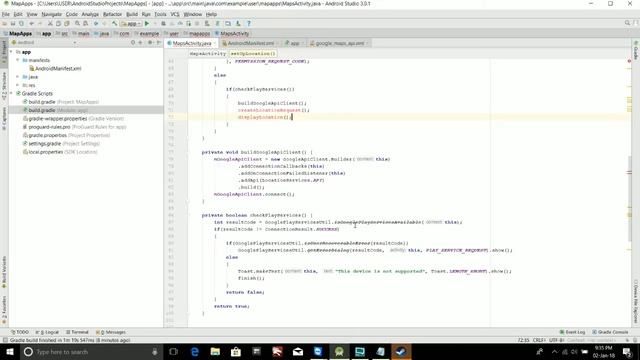The height and width of the screenshot is (360, 640).
Task: Click the Project panel collapse-all icon
Action: coord(140,42)
